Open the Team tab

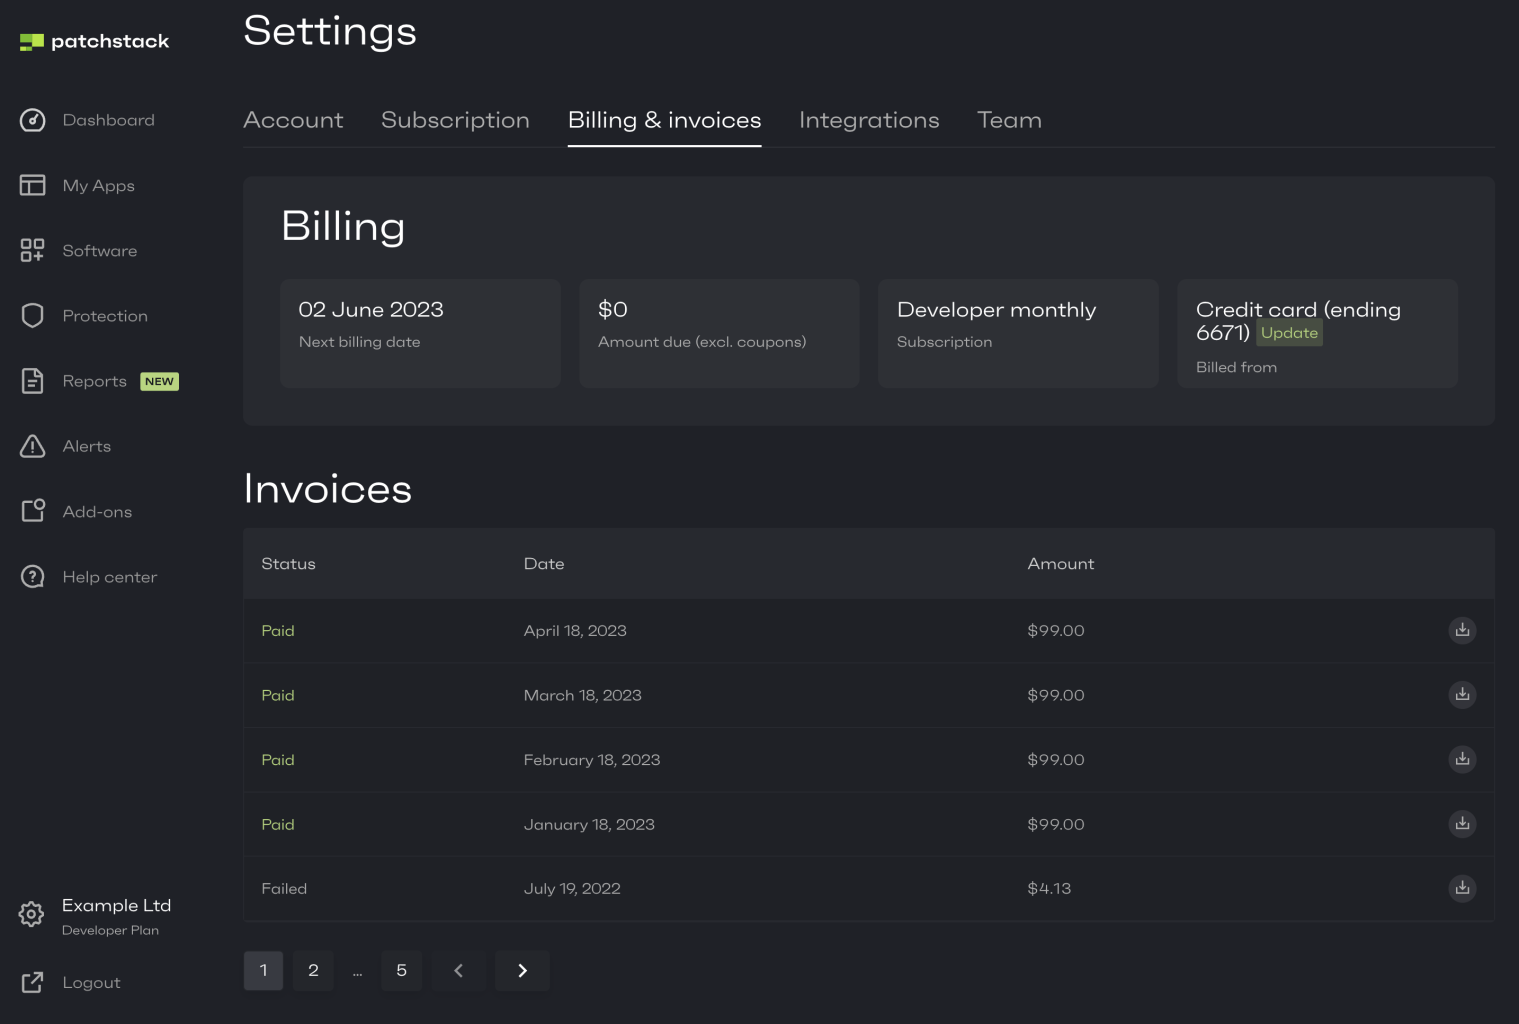pyautogui.click(x=1009, y=120)
